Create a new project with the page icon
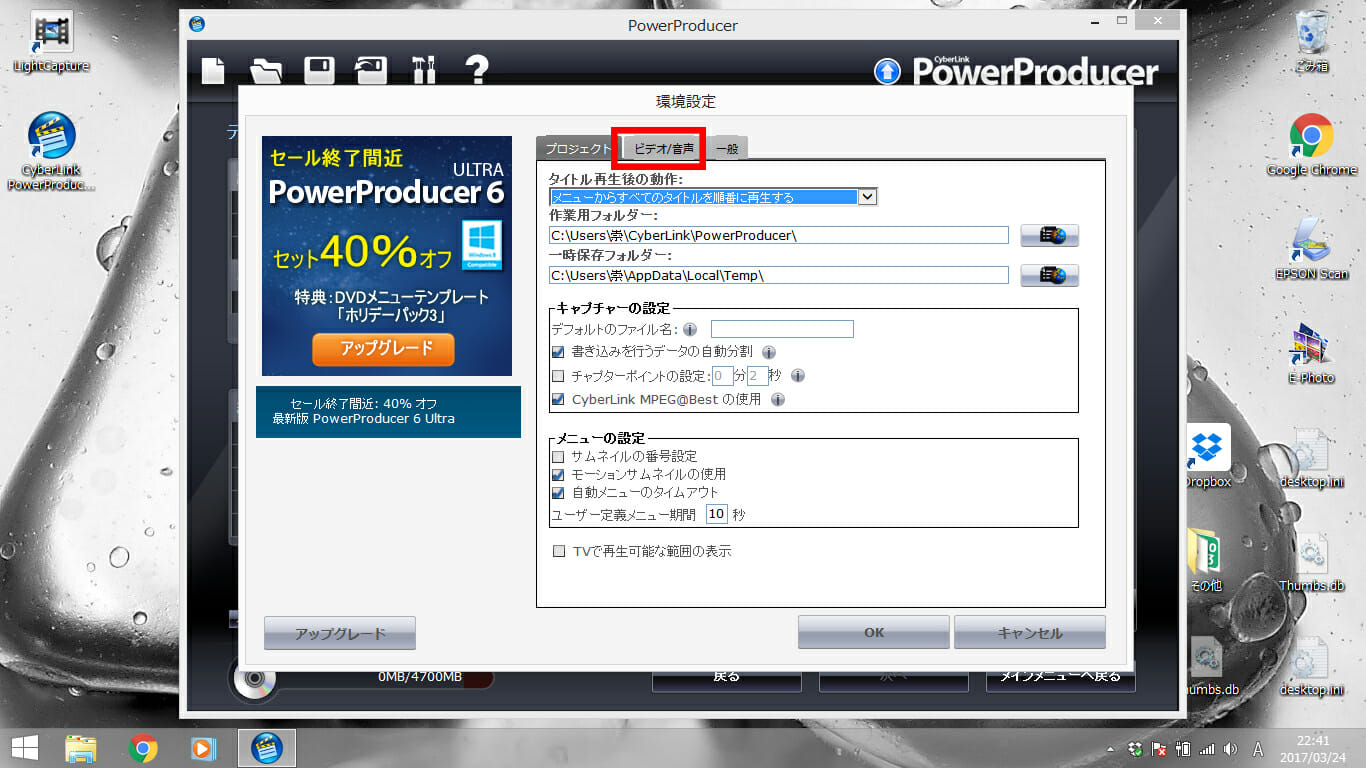The width and height of the screenshot is (1366, 768). (213, 70)
